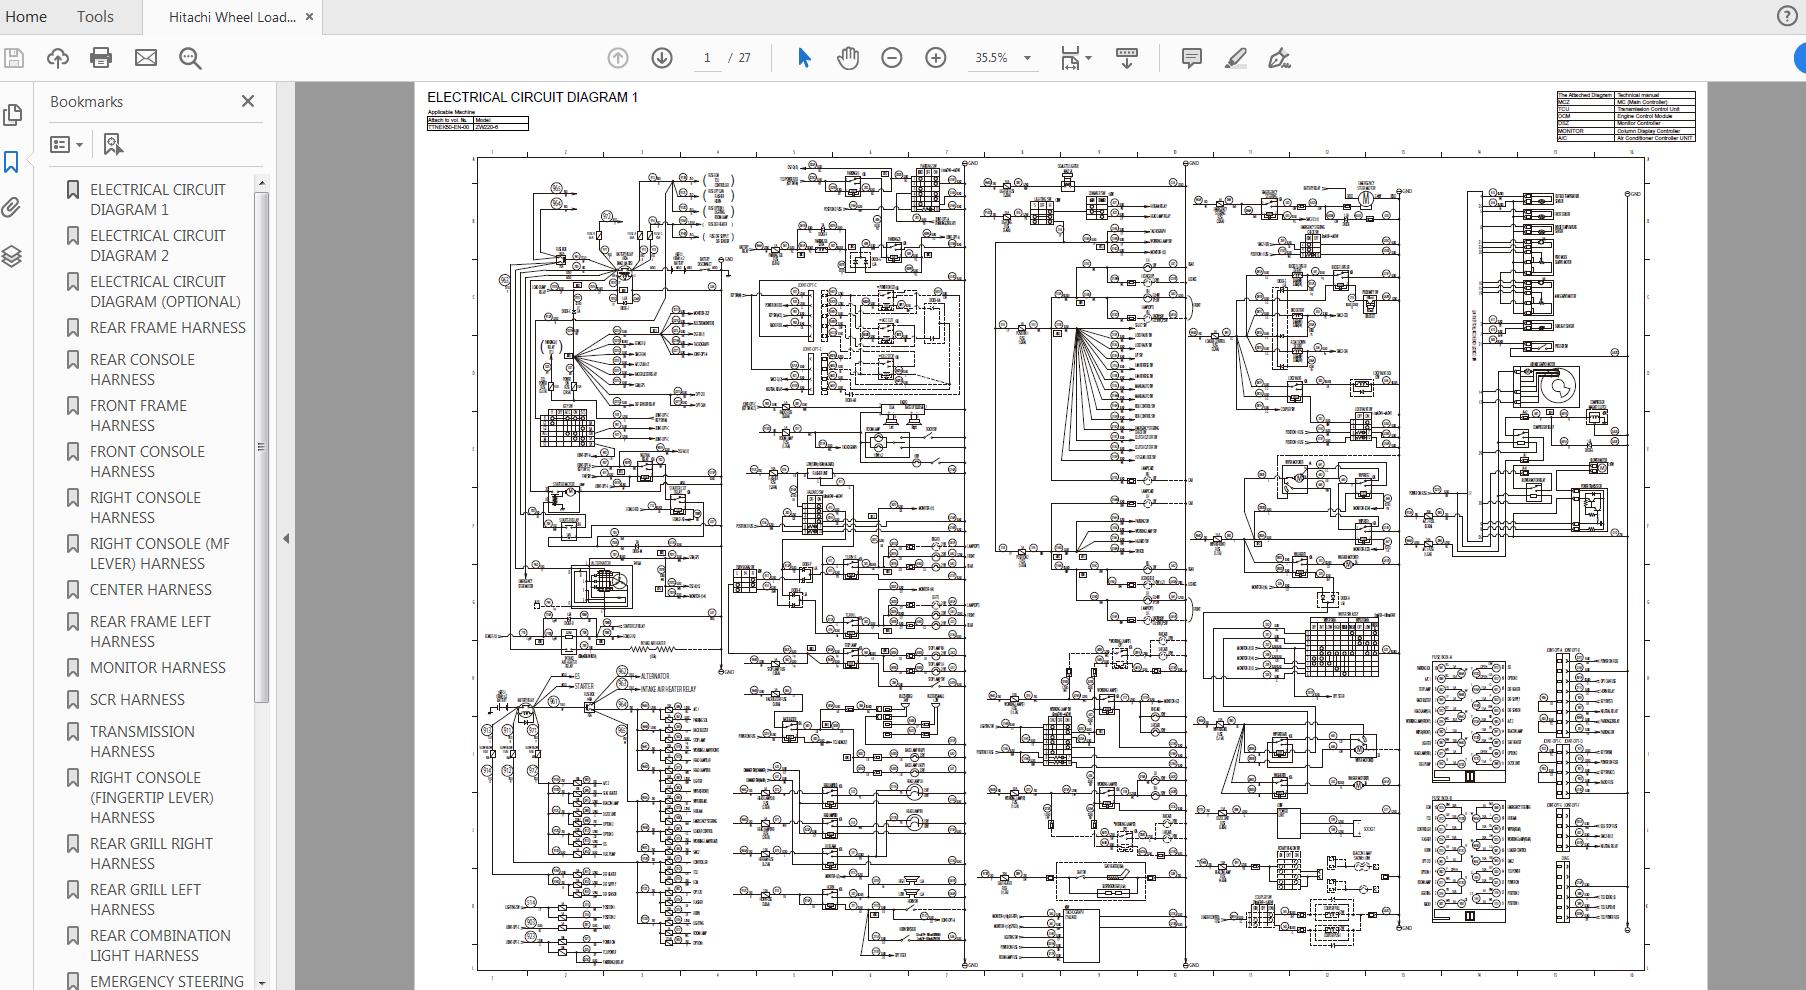This screenshot has height=990, width=1806.
Task: Open the Comment tool
Action: tap(1191, 58)
